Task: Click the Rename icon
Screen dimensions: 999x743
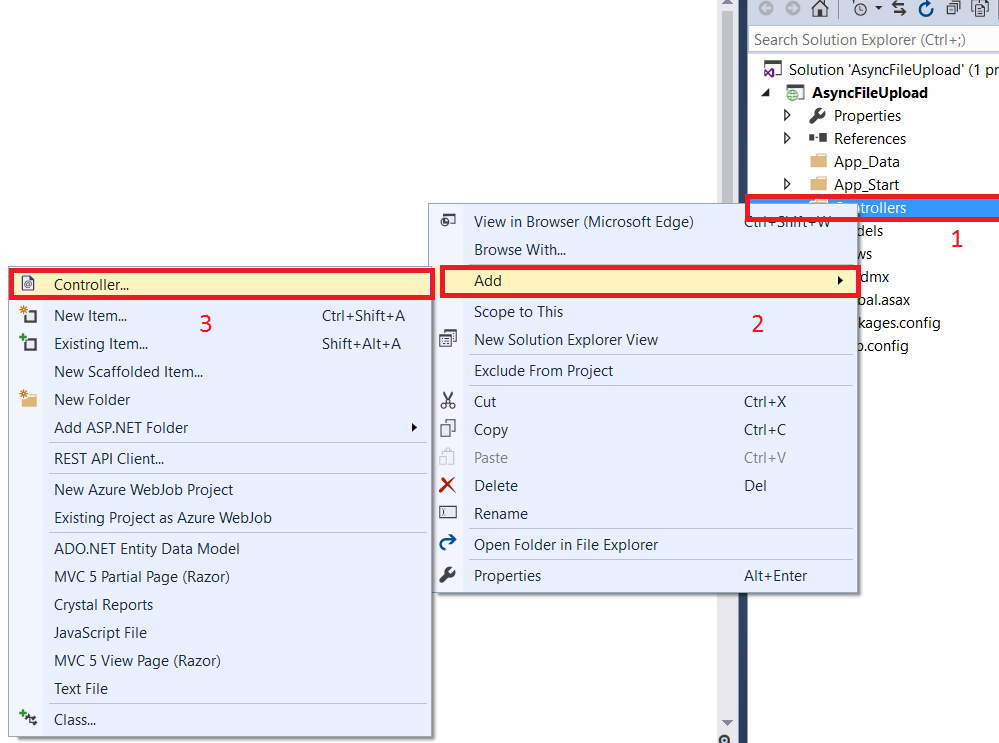Action: [x=448, y=512]
